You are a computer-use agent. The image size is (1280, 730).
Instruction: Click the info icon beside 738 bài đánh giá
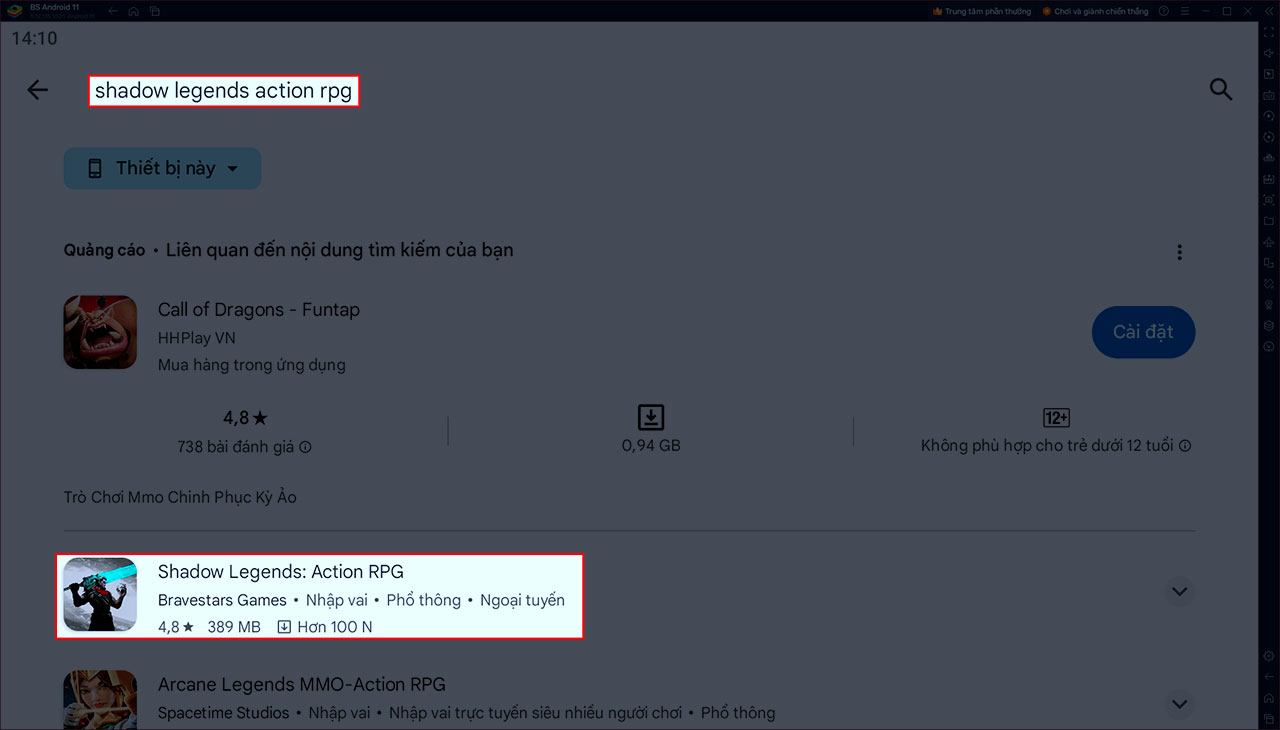[x=305, y=447]
